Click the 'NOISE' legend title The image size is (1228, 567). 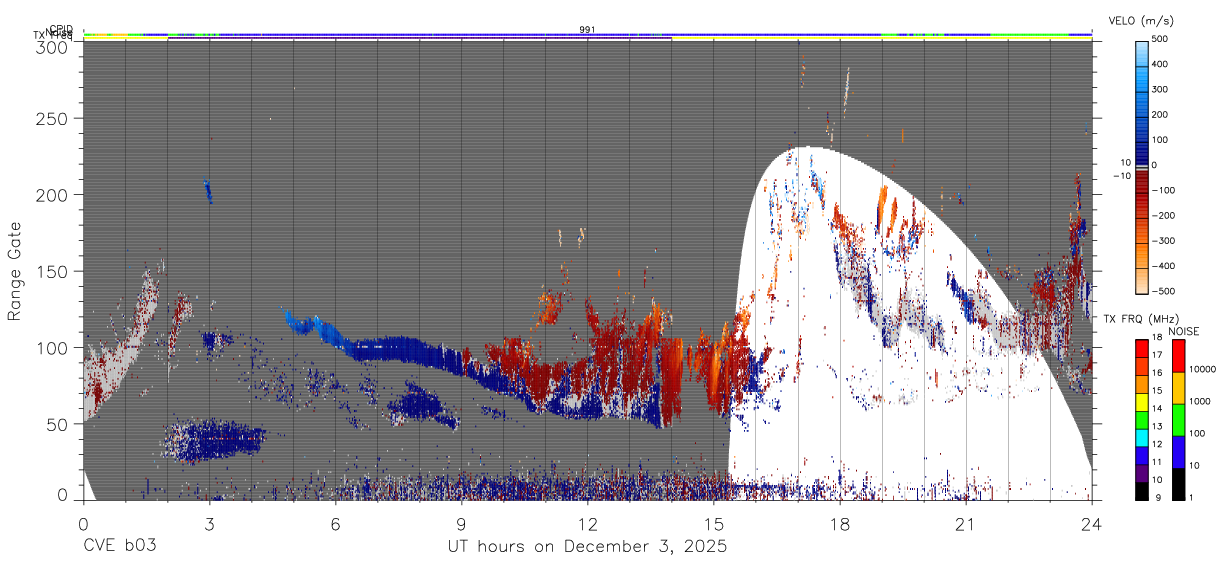tap(1186, 331)
